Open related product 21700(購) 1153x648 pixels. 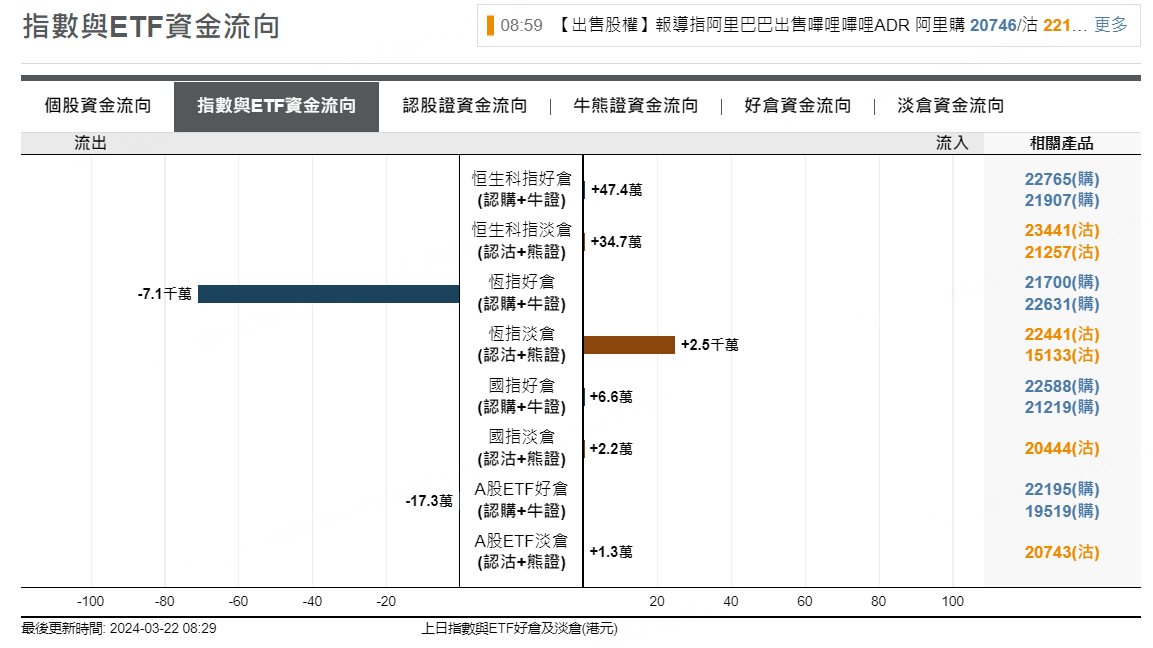tap(1062, 282)
